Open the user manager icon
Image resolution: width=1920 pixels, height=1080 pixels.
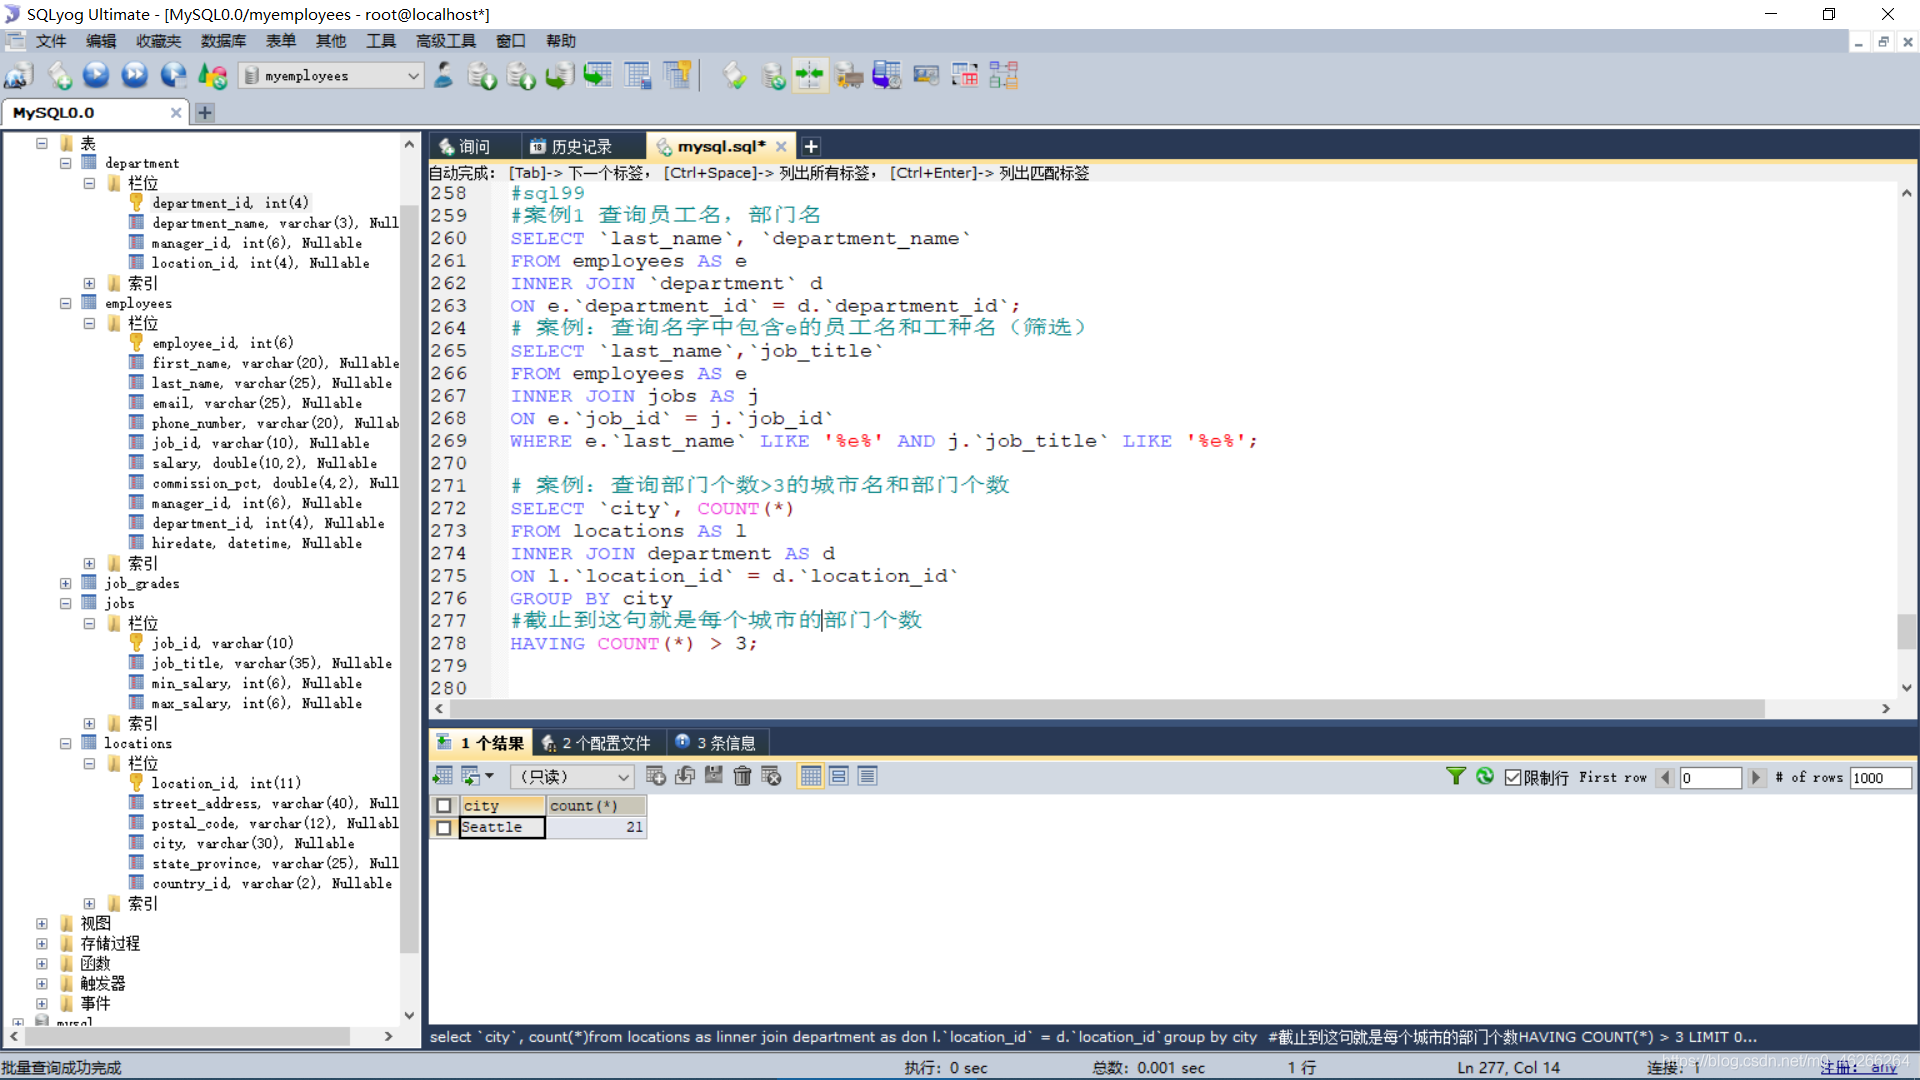pyautogui.click(x=444, y=75)
